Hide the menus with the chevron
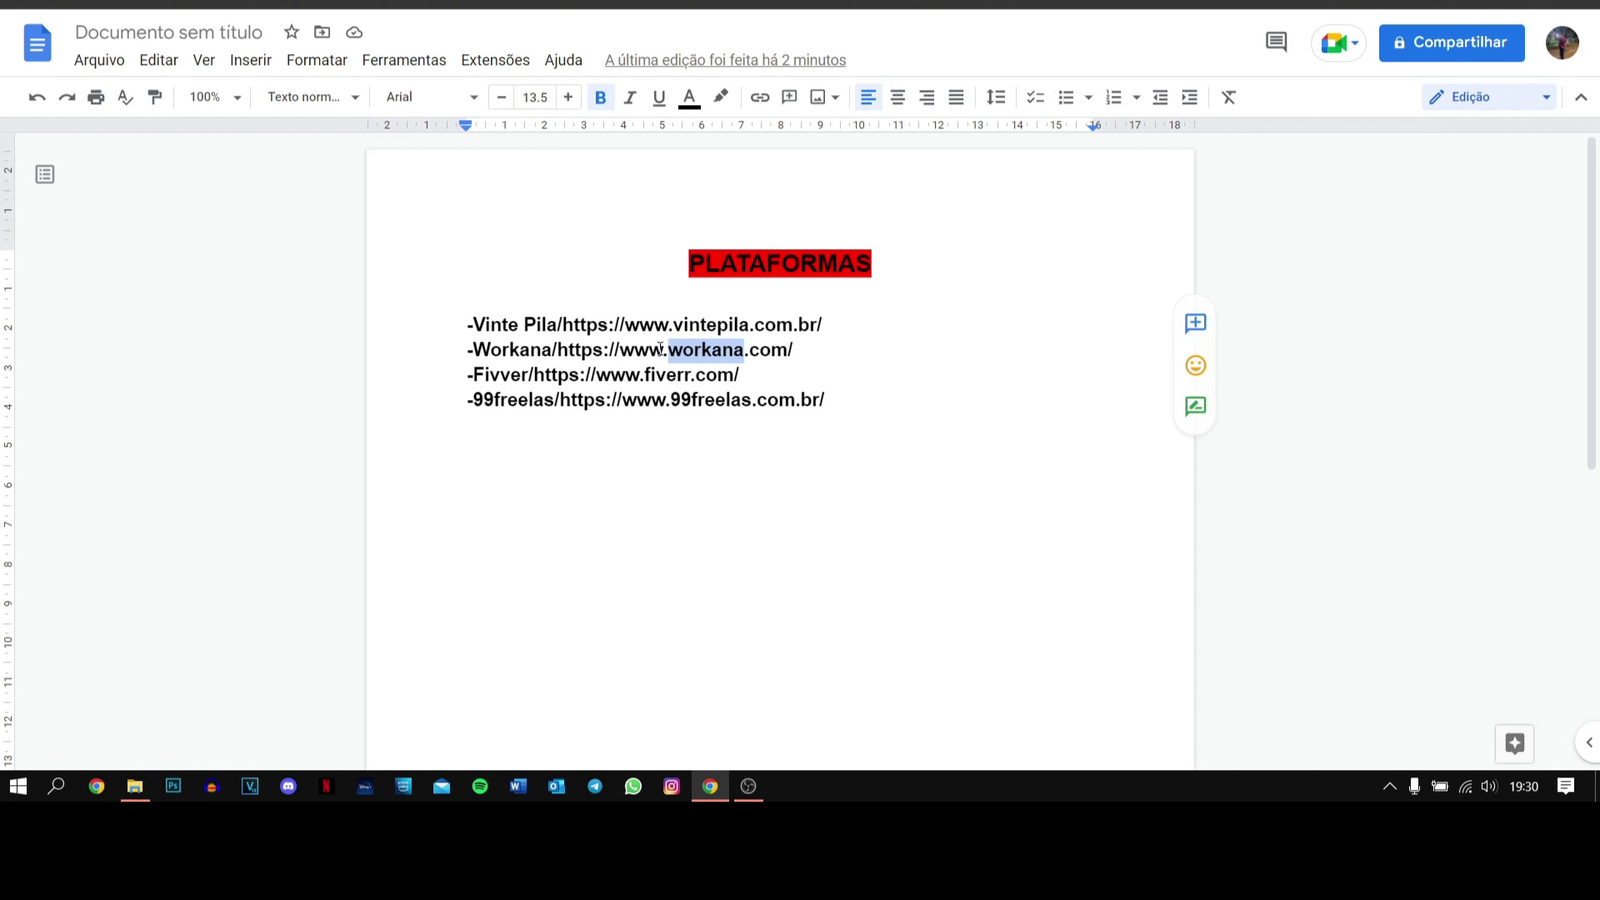Viewport: 1600px width, 900px height. pos(1581,97)
